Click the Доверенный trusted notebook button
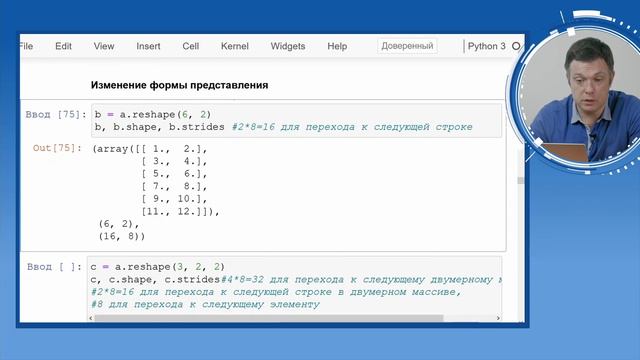 click(x=407, y=46)
